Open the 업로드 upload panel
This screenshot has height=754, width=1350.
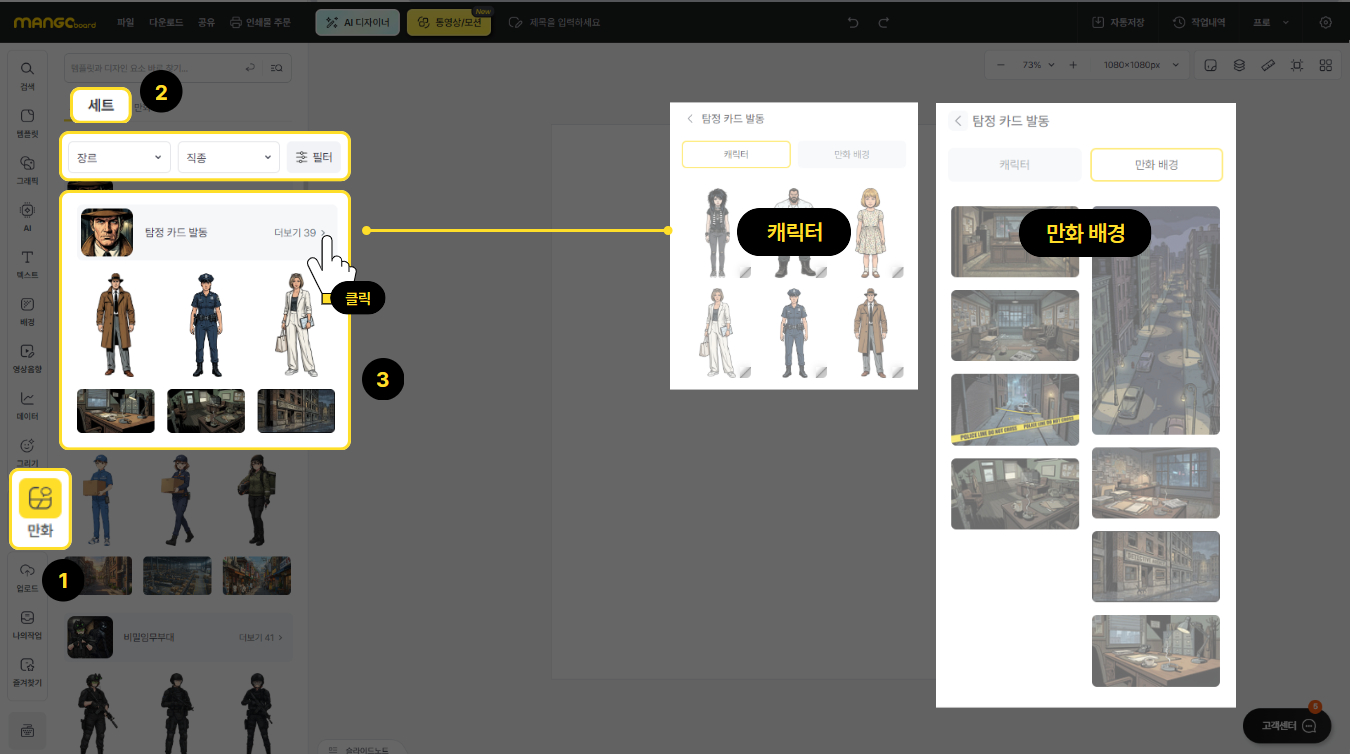click(x=27, y=575)
